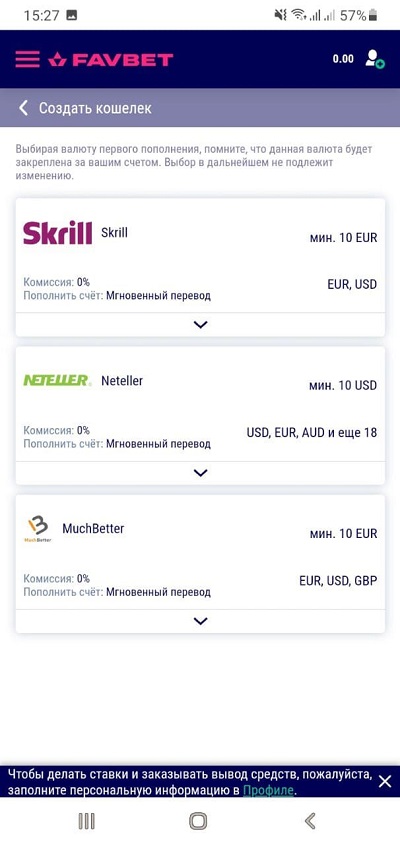
Task: Expand the Neteller card details
Action: click(200, 473)
